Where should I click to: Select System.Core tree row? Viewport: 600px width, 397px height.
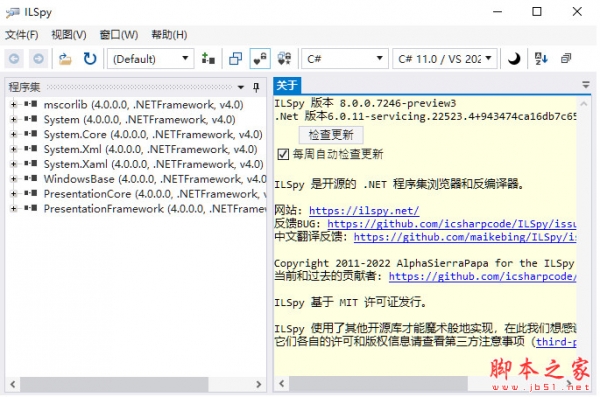click(153, 134)
